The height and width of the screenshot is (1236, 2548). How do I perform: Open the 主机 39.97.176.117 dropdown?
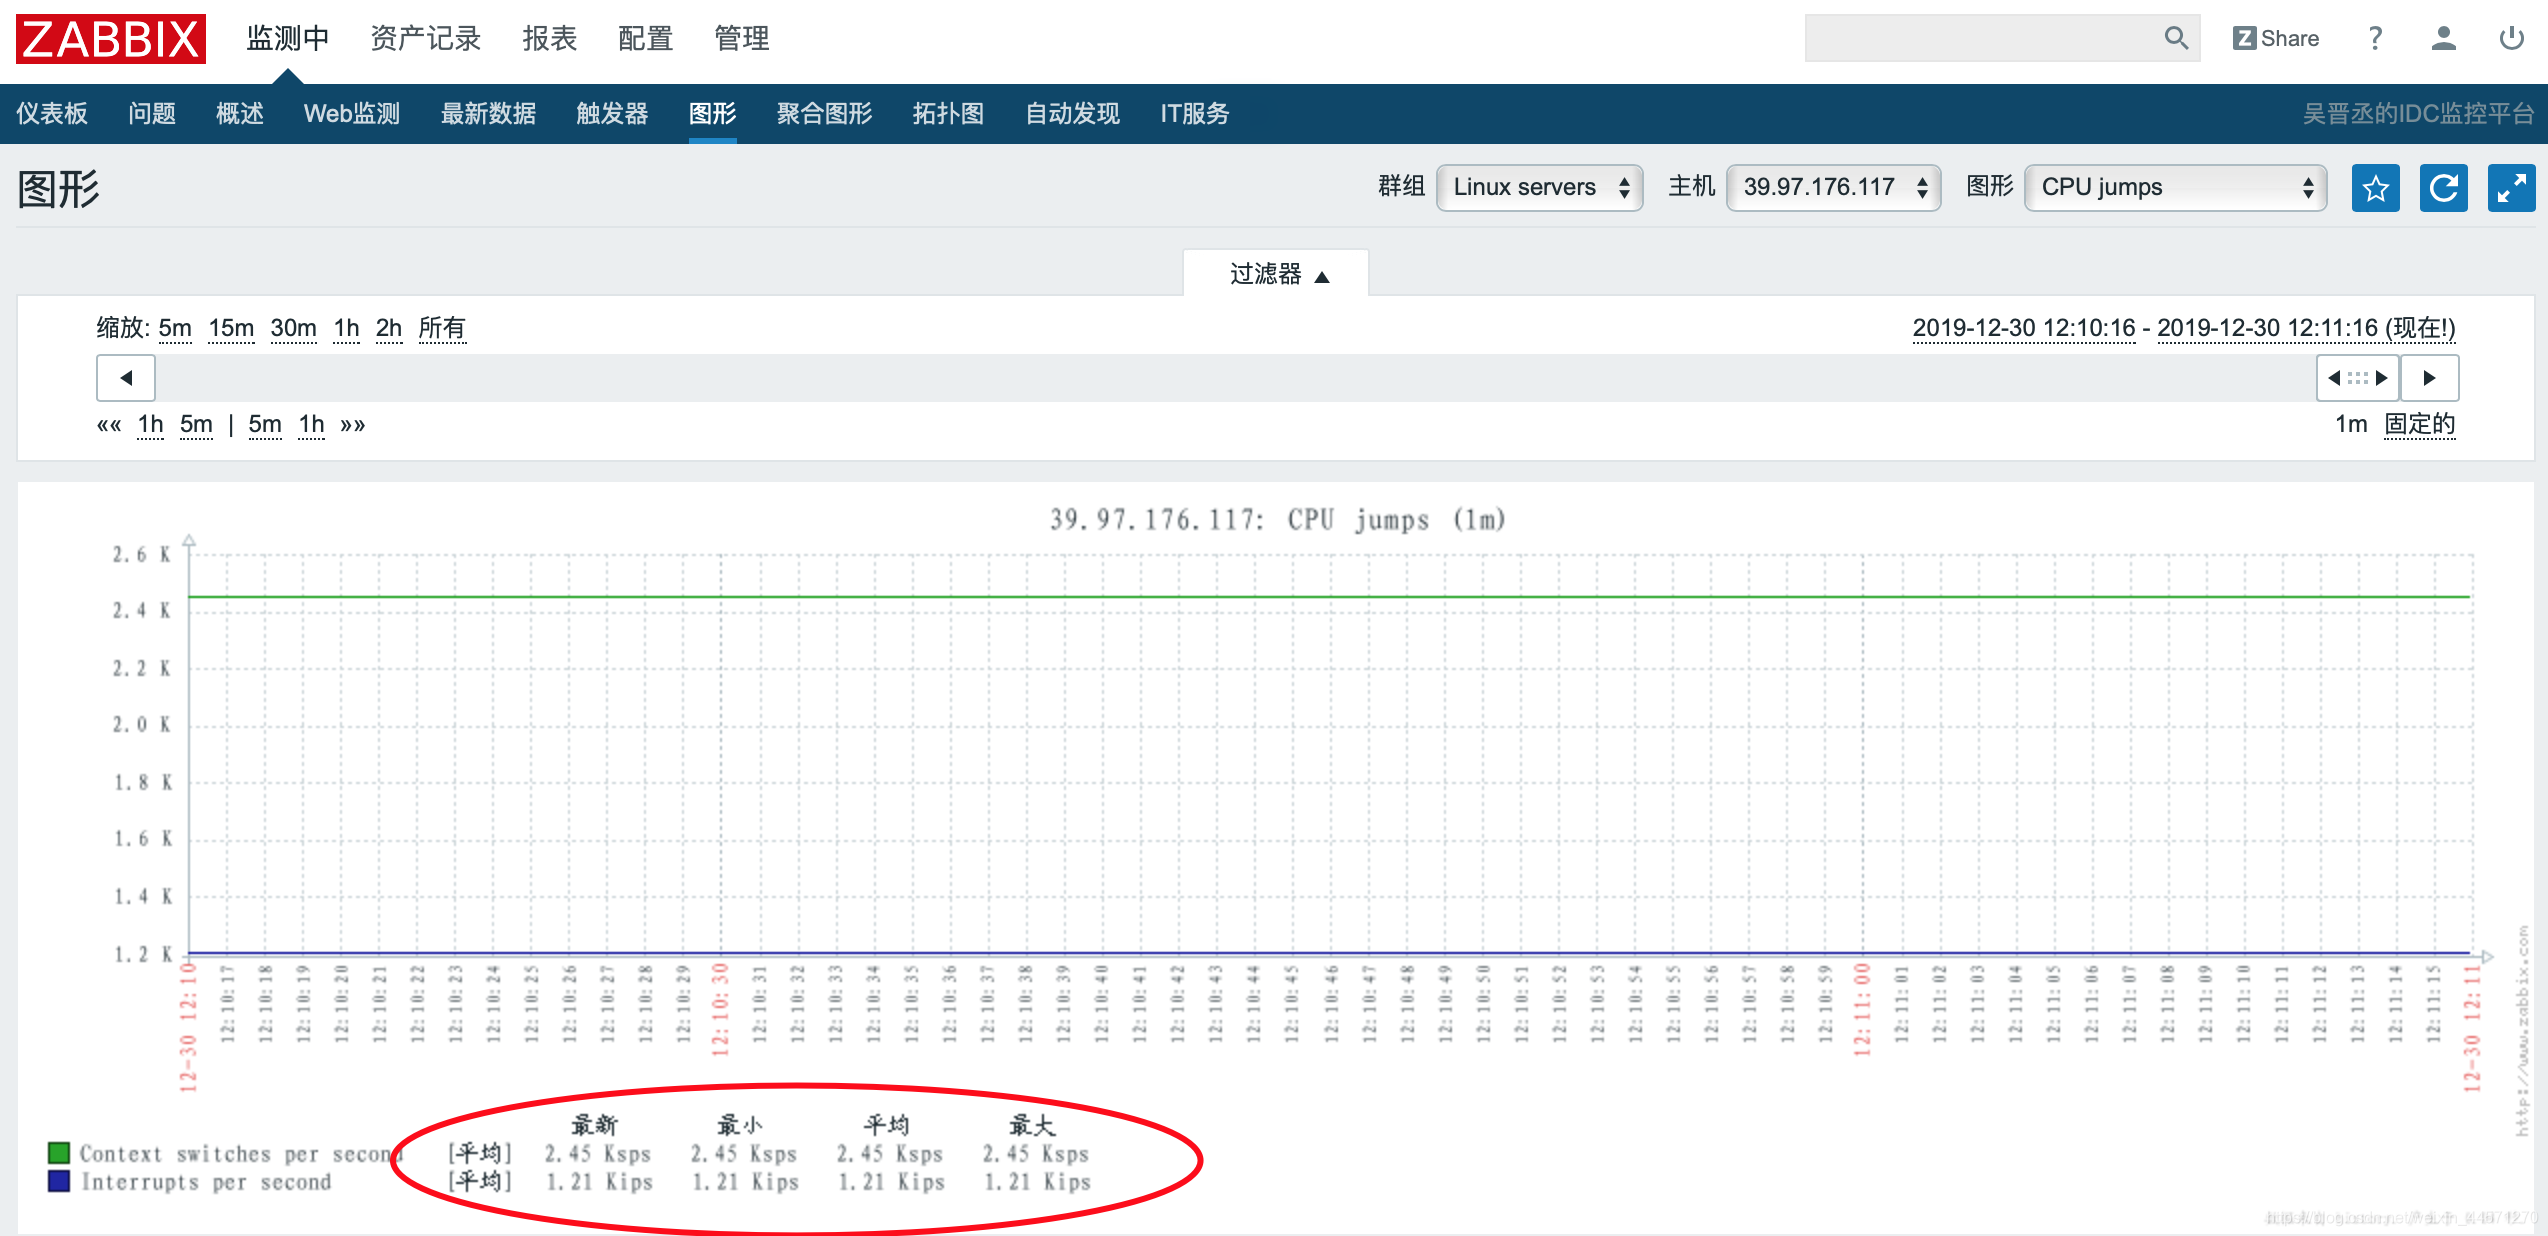coord(1833,188)
